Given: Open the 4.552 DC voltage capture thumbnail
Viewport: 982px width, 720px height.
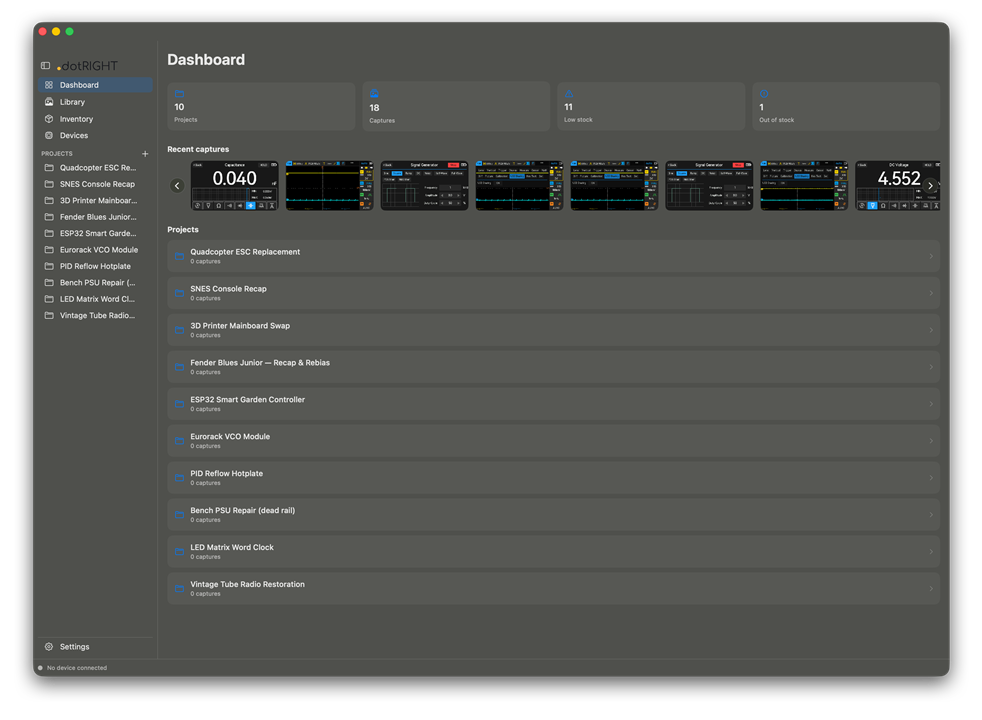Looking at the screenshot, I should coord(897,185).
